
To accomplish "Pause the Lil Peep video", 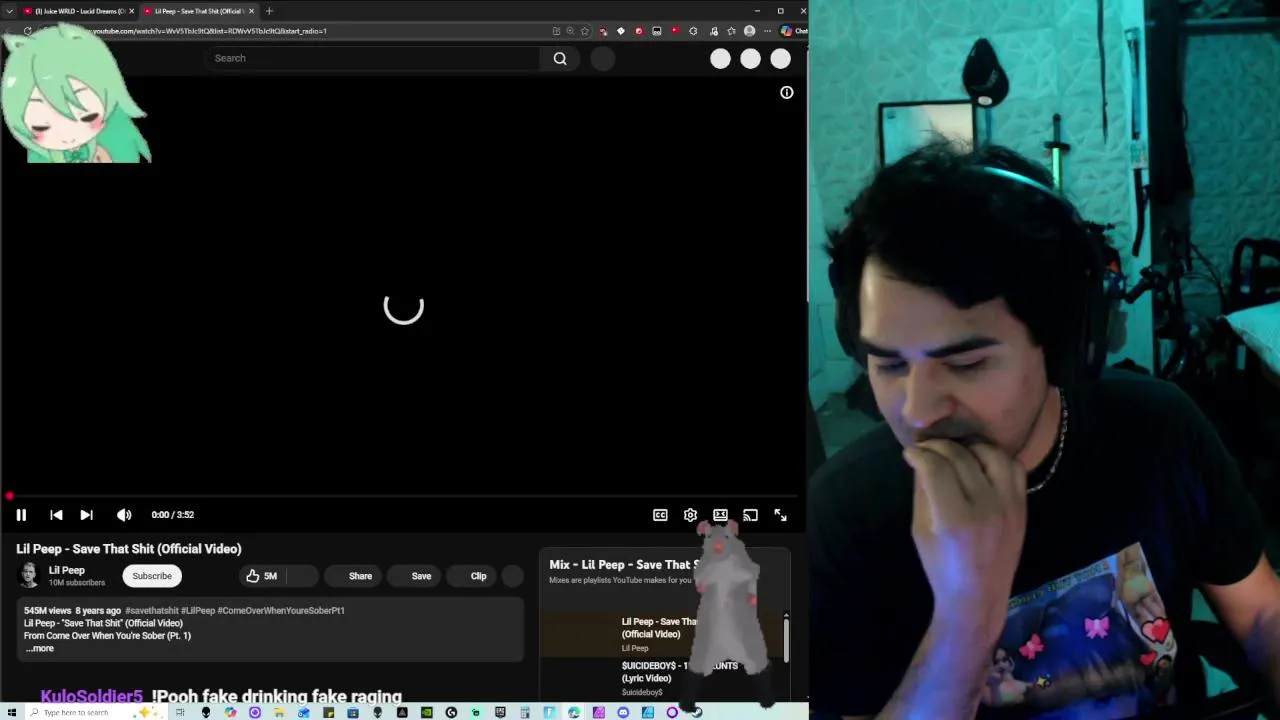I will point(21,515).
